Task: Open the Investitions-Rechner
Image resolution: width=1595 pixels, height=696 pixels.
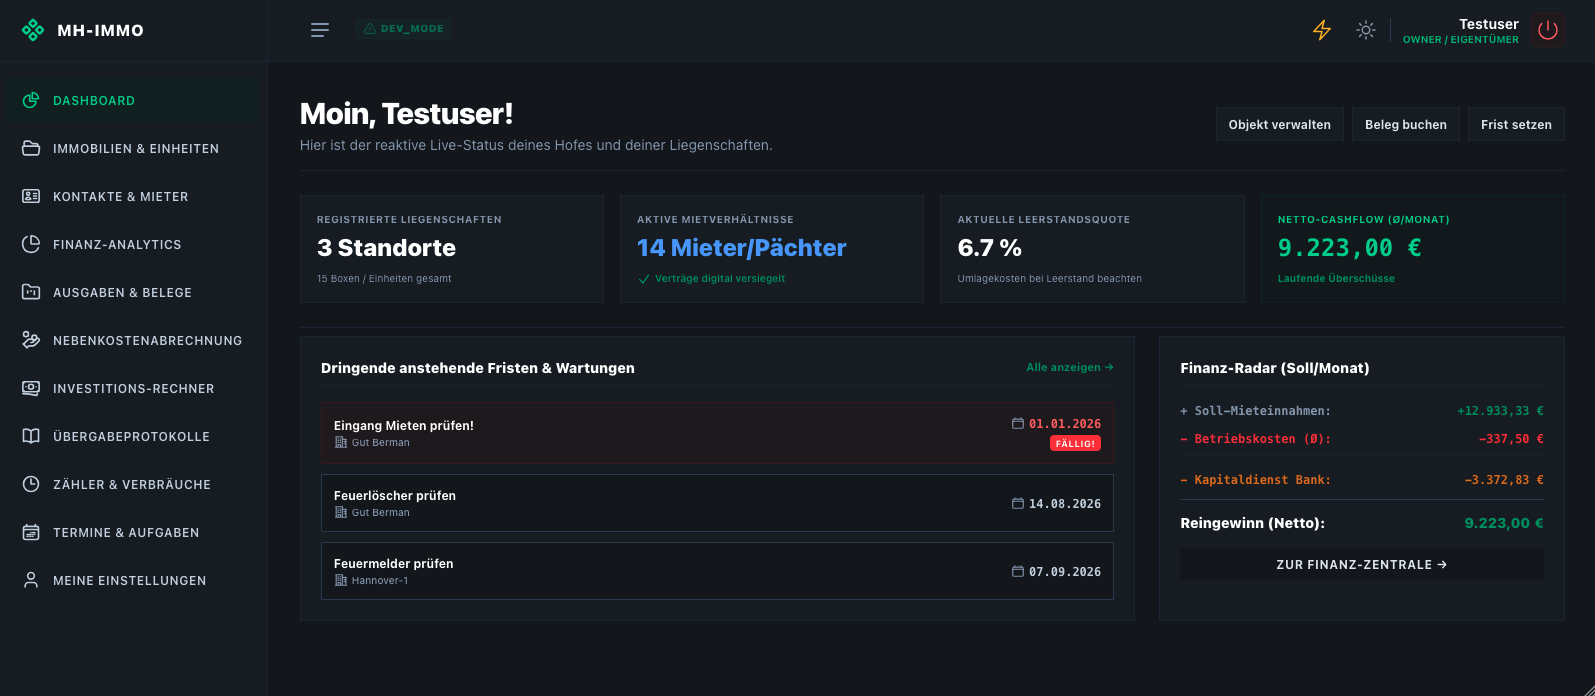Action: [x=134, y=388]
